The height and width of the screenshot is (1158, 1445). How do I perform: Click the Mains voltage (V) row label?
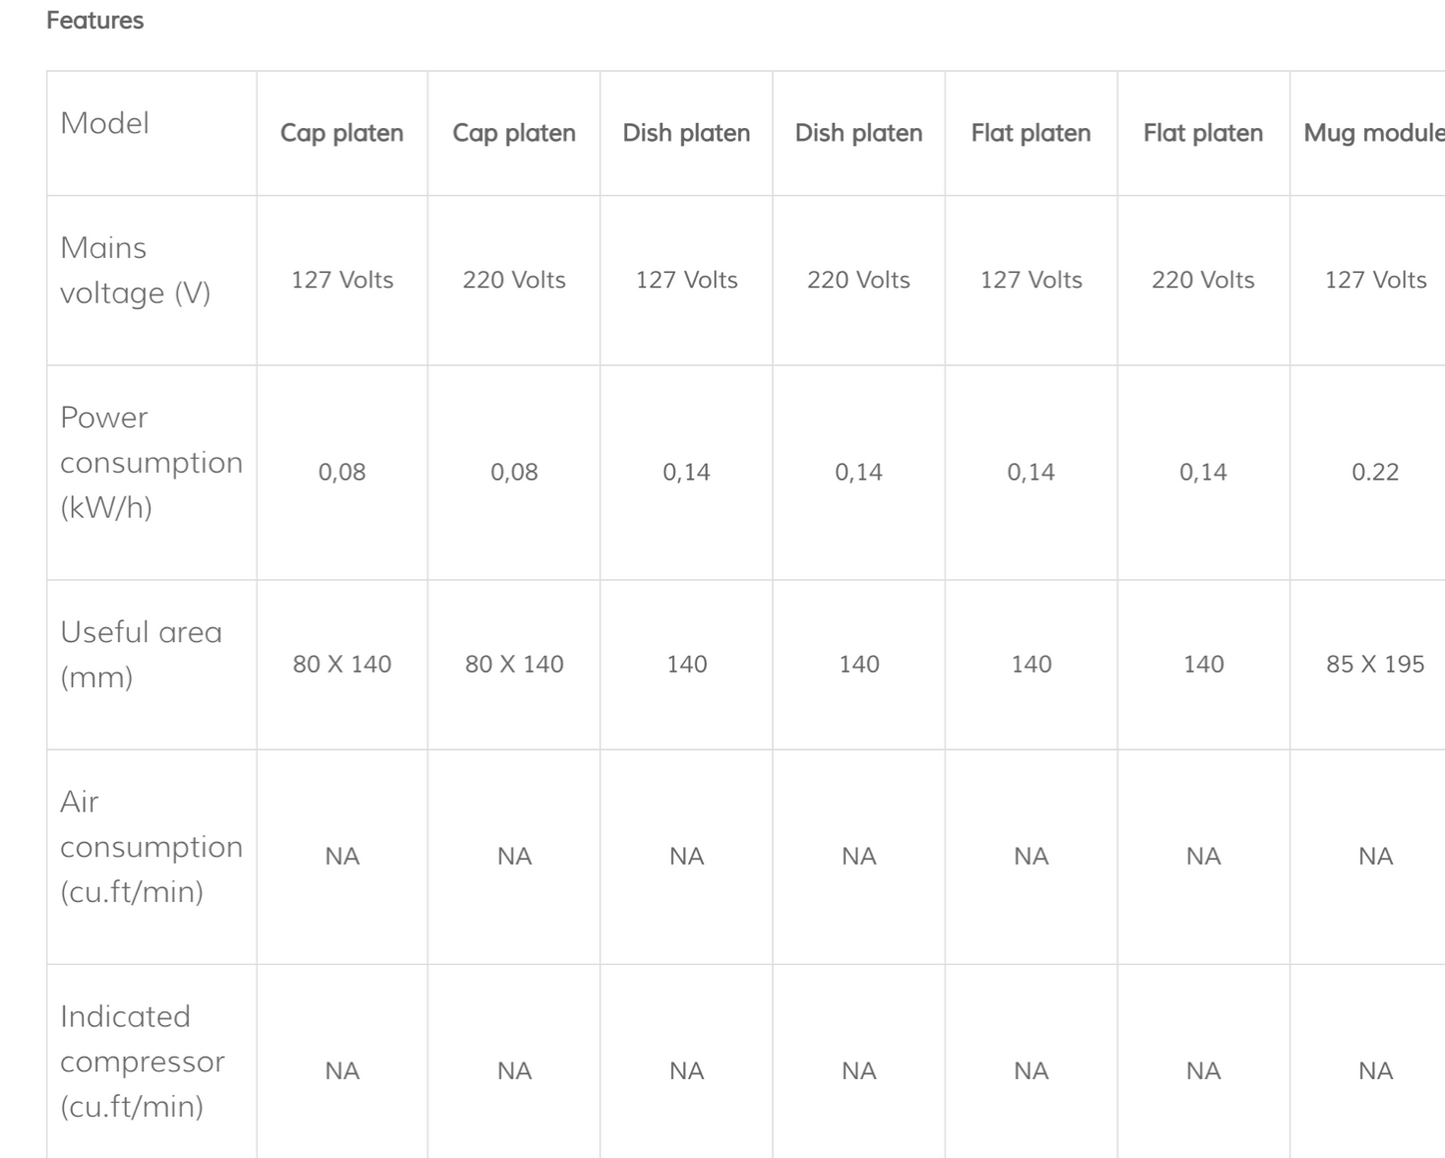pyautogui.click(x=135, y=270)
